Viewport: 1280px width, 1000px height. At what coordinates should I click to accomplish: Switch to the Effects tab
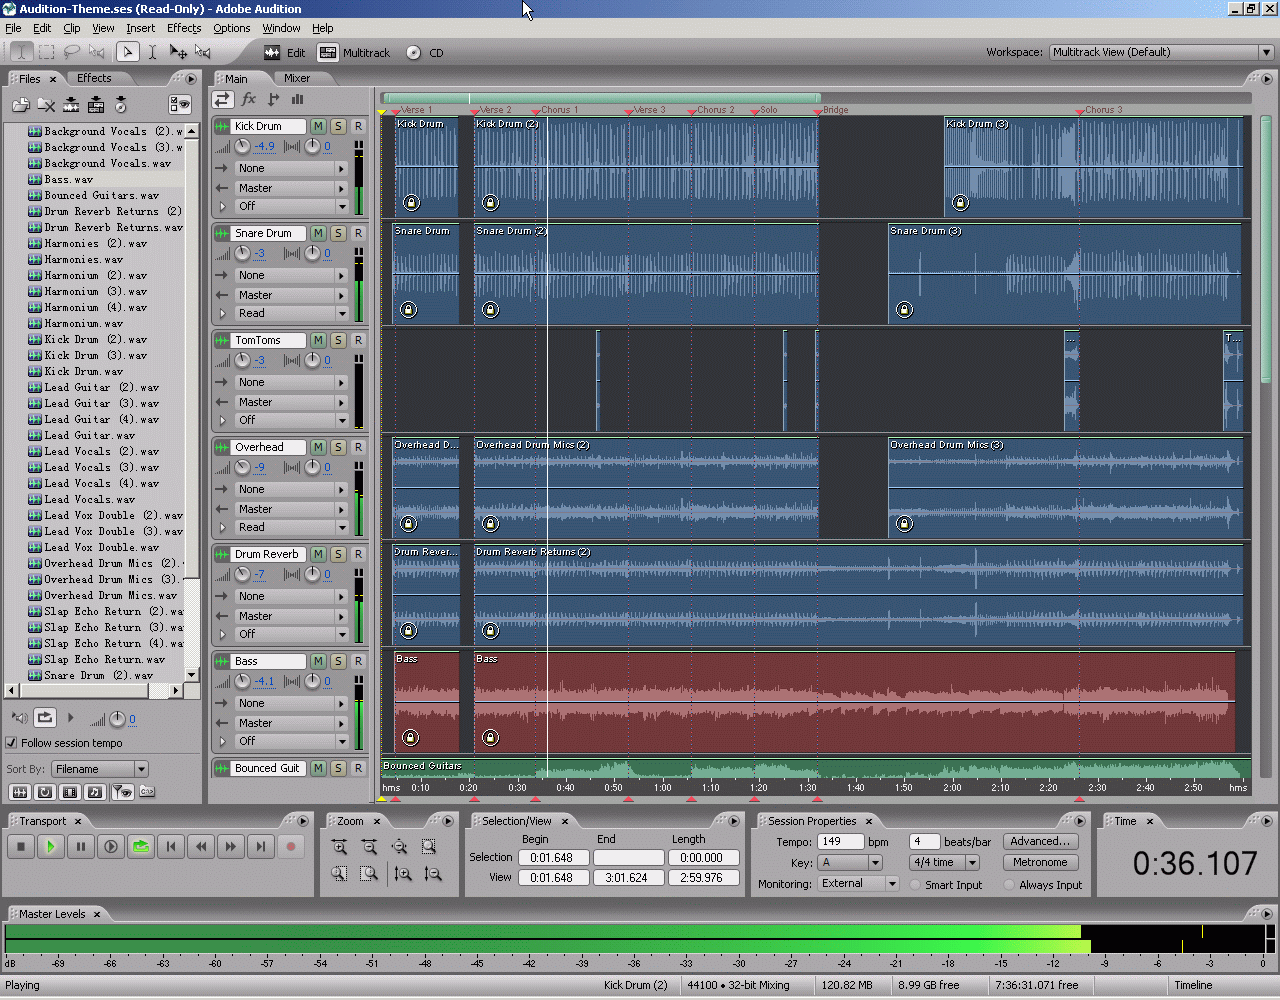click(94, 78)
